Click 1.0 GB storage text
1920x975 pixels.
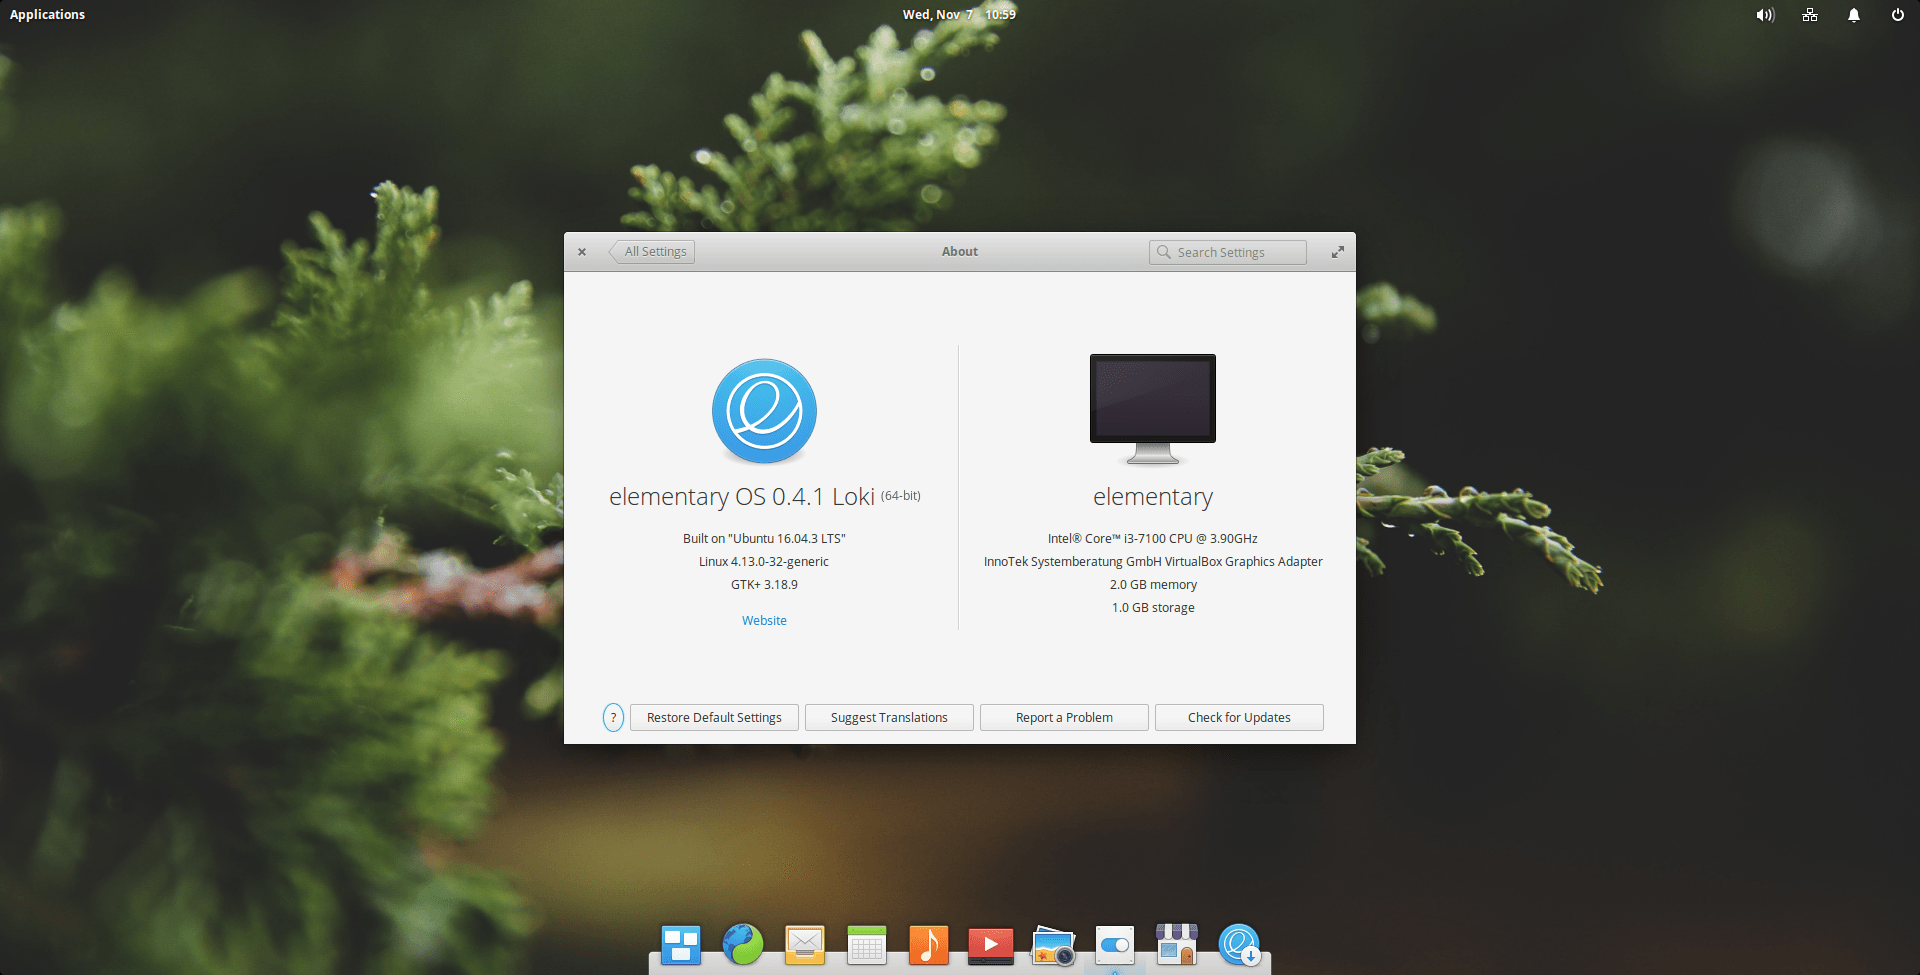tap(1153, 607)
